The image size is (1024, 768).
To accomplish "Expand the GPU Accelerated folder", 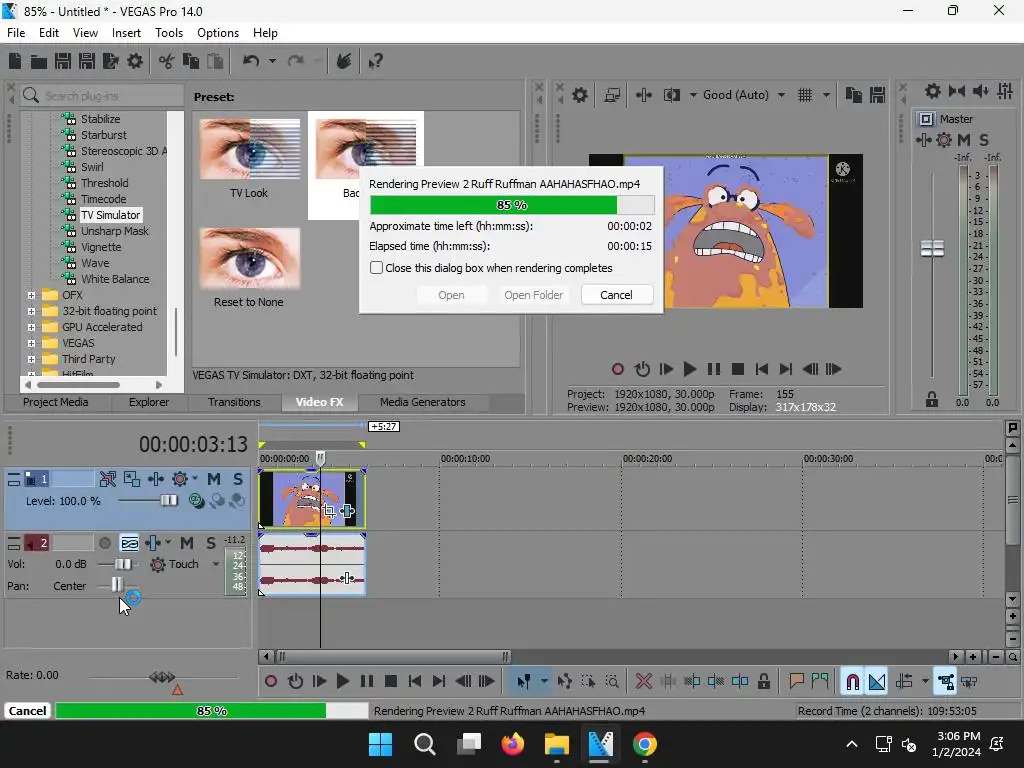I will pos(31,327).
